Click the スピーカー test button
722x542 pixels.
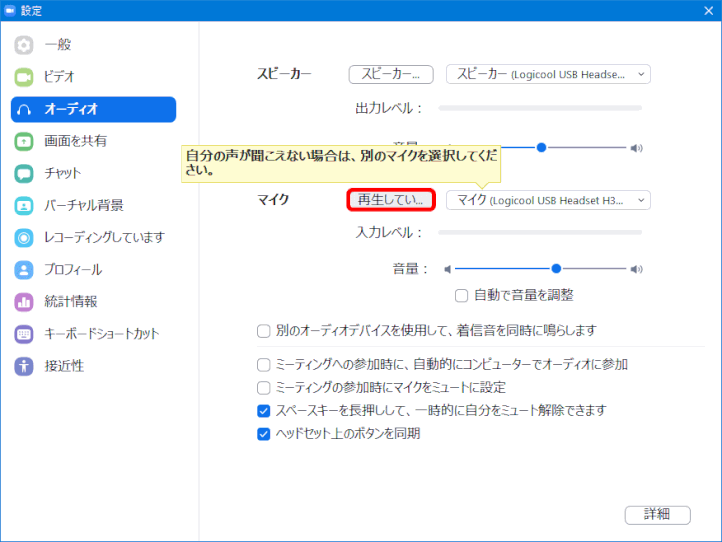pyautogui.click(x=391, y=74)
